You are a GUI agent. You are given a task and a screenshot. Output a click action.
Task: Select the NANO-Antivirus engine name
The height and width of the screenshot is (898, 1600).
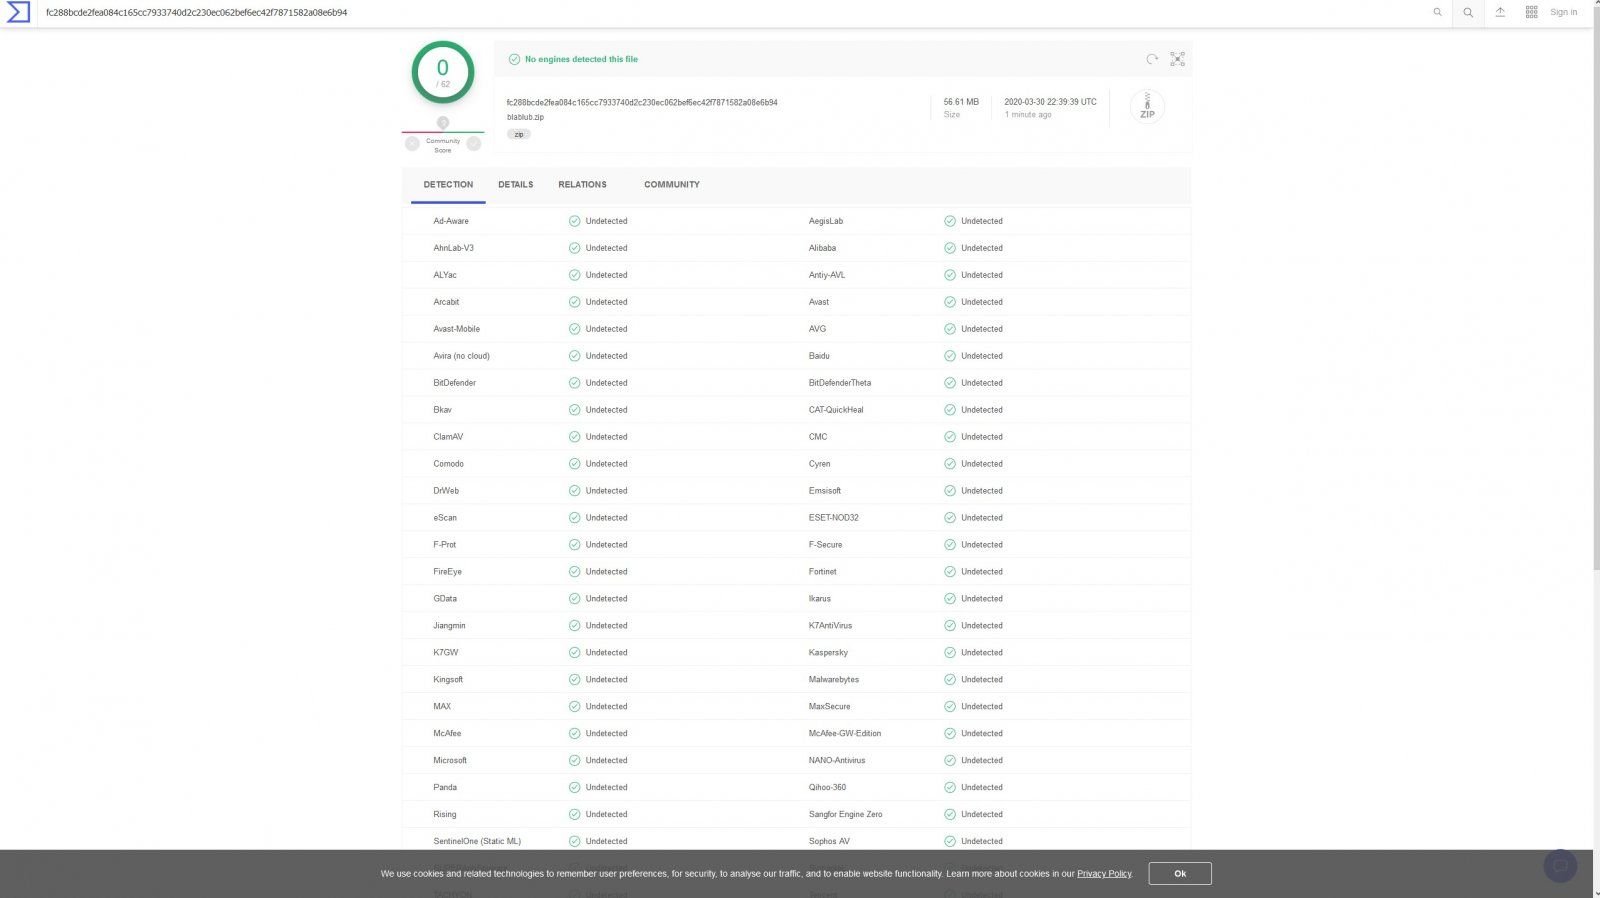coord(837,760)
